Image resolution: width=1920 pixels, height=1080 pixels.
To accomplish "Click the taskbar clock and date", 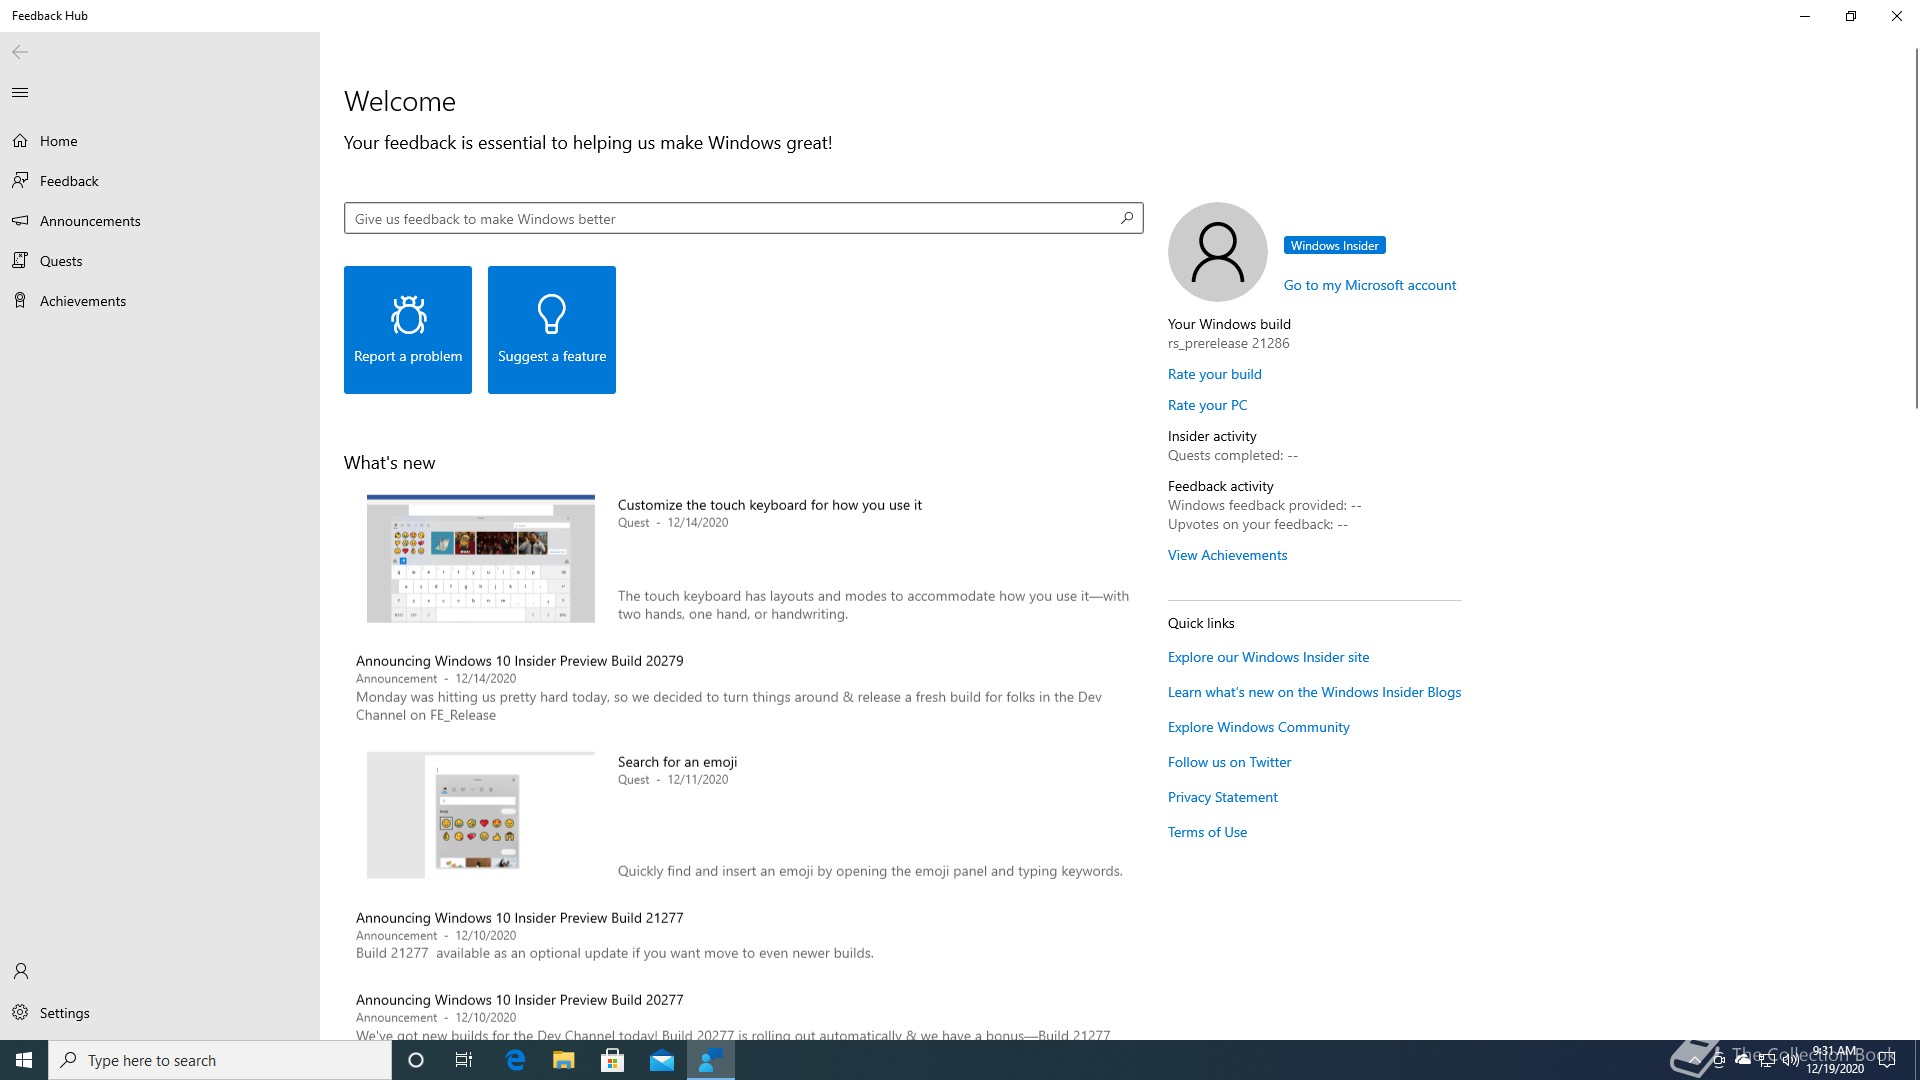I will tap(1835, 1060).
